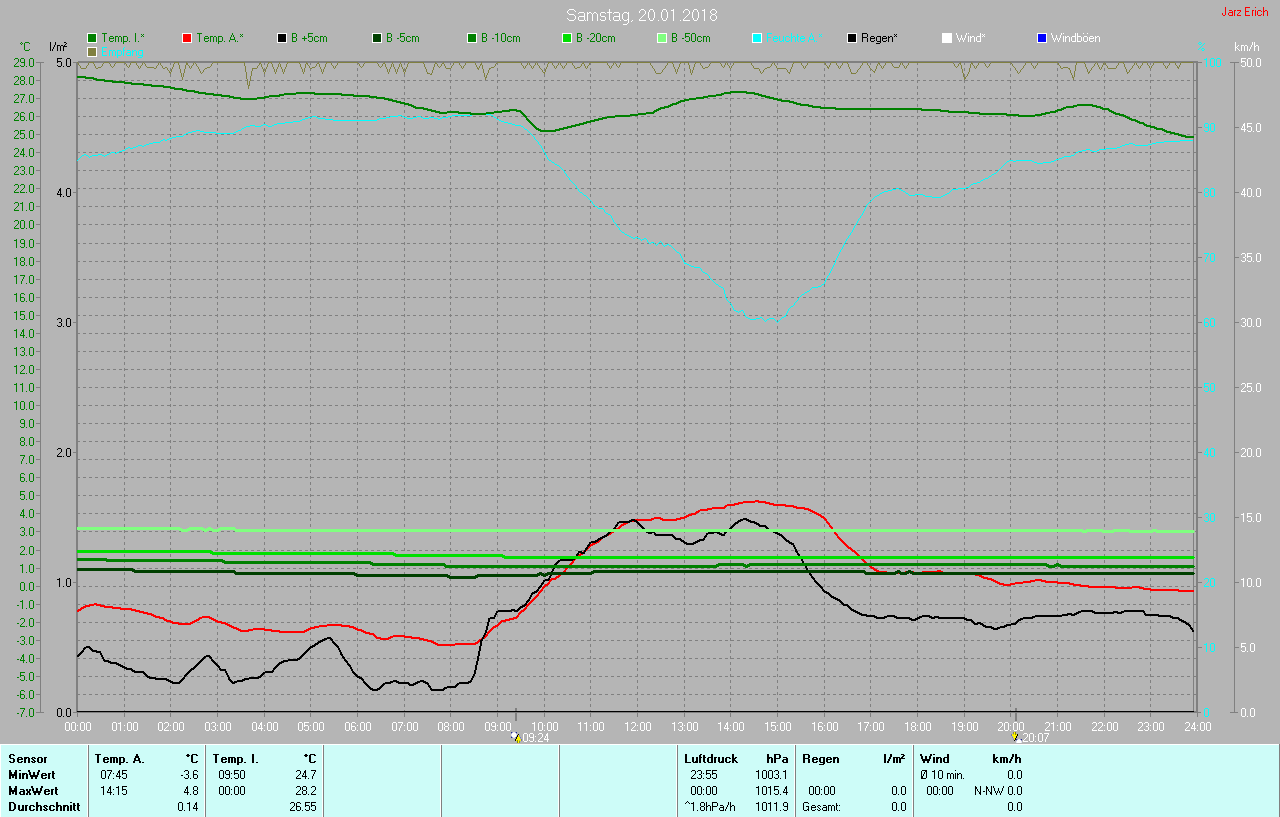Toggle the B -20cm series in legend

[x=567, y=38]
